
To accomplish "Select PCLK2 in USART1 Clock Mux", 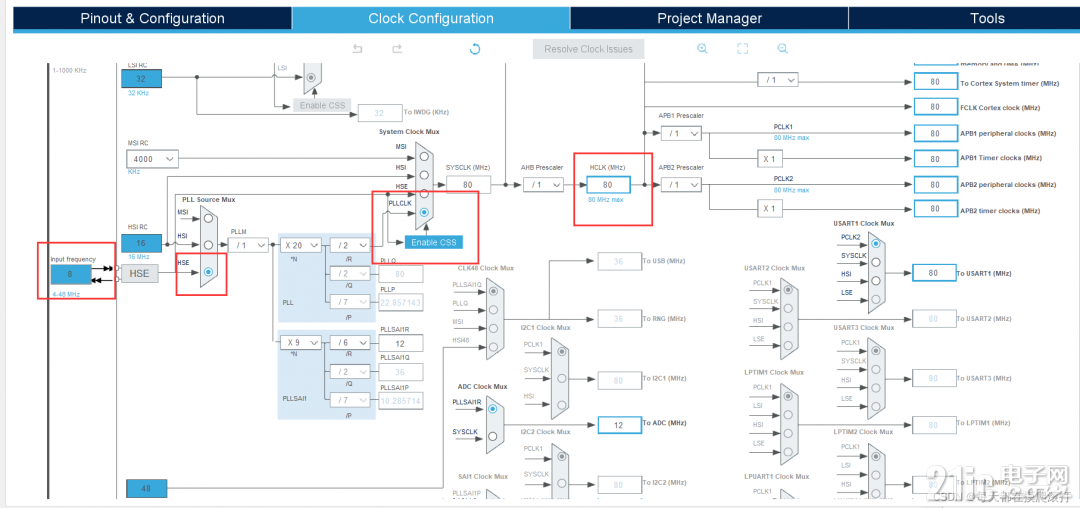I will [875, 244].
